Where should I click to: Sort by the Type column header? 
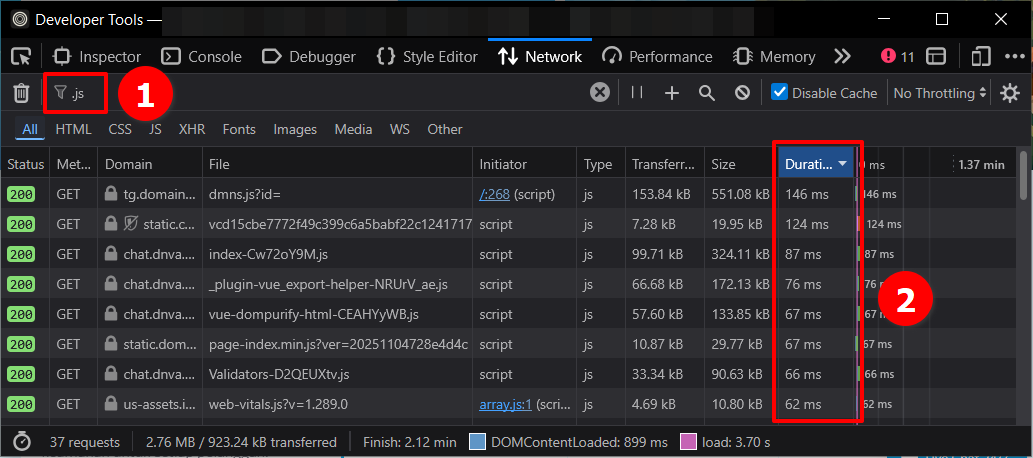[601, 164]
